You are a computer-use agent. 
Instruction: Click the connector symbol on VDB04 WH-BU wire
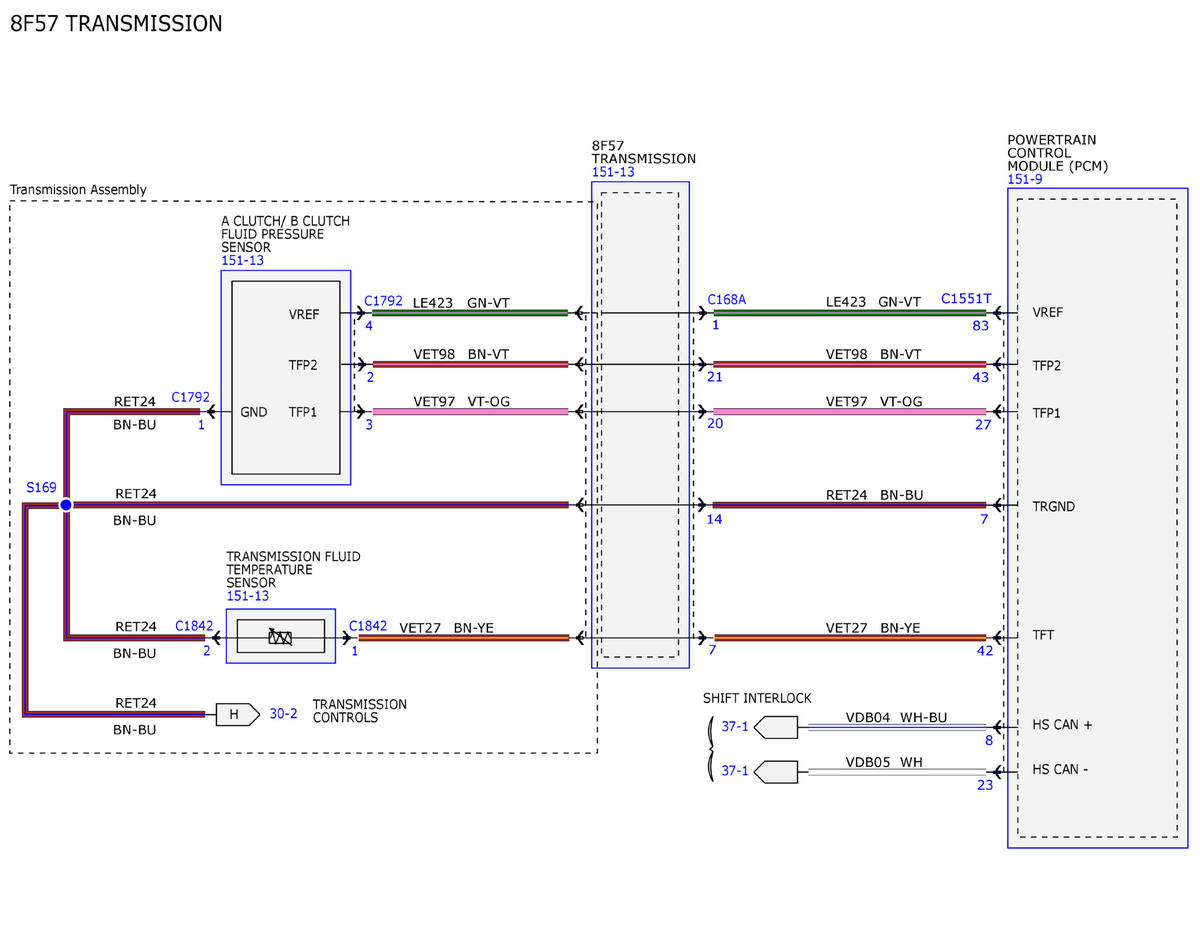pos(776,726)
